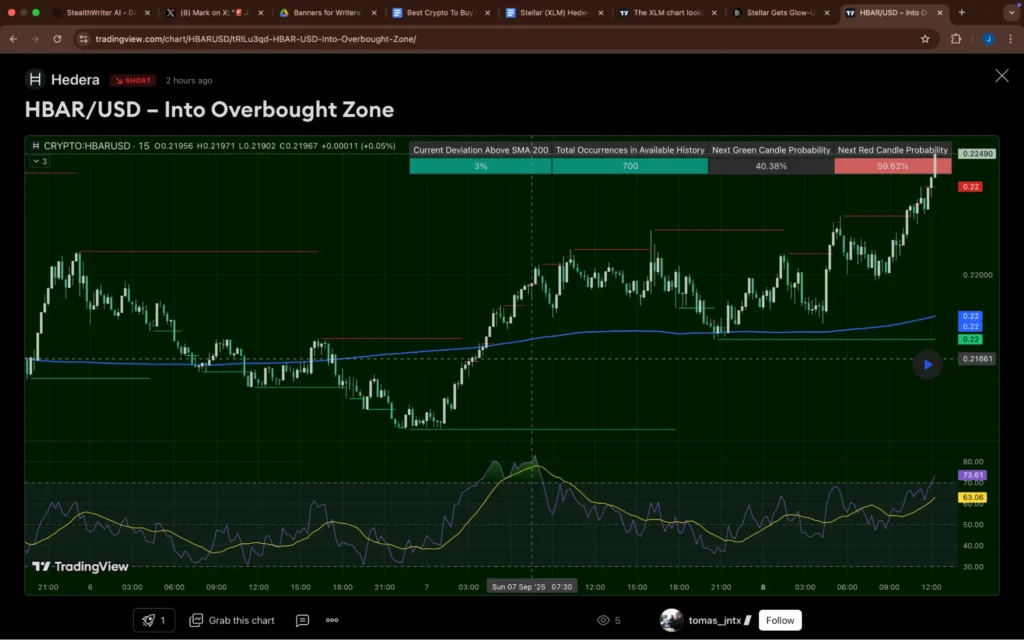Click the HBAR/USD – Into Overbought Zone title
This screenshot has height=640, width=1024.
point(209,109)
